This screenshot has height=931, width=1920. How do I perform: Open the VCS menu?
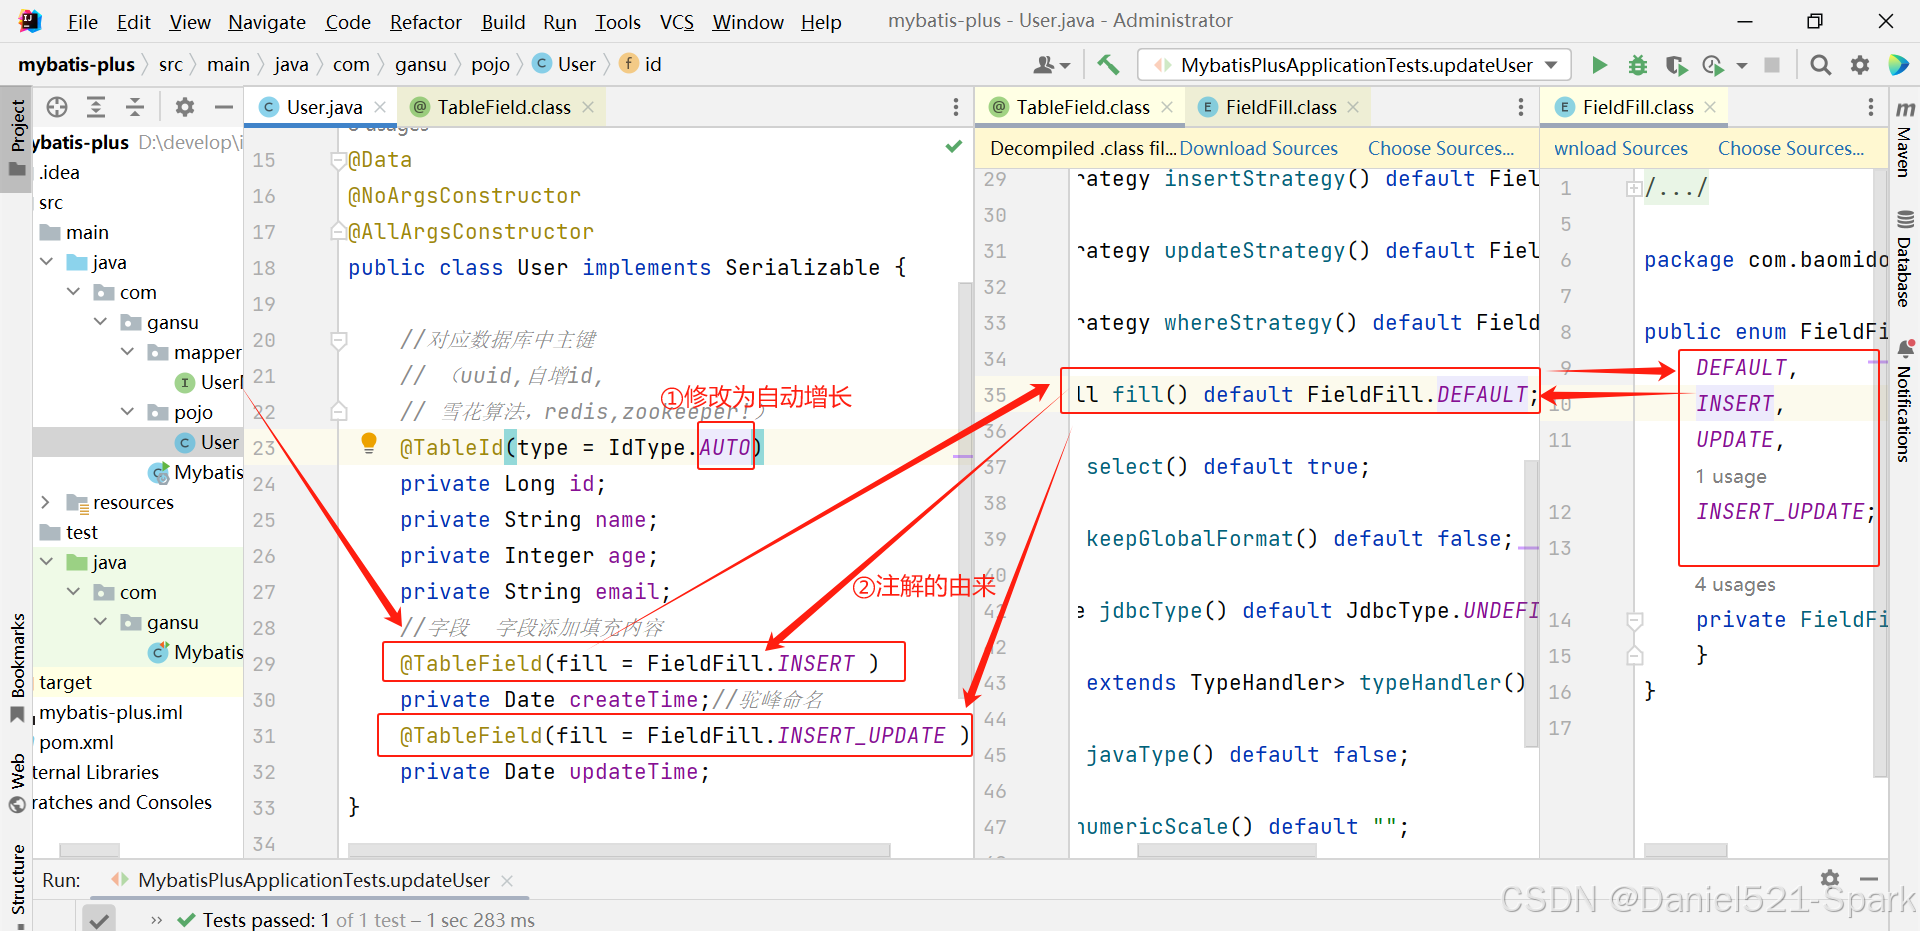click(x=677, y=22)
